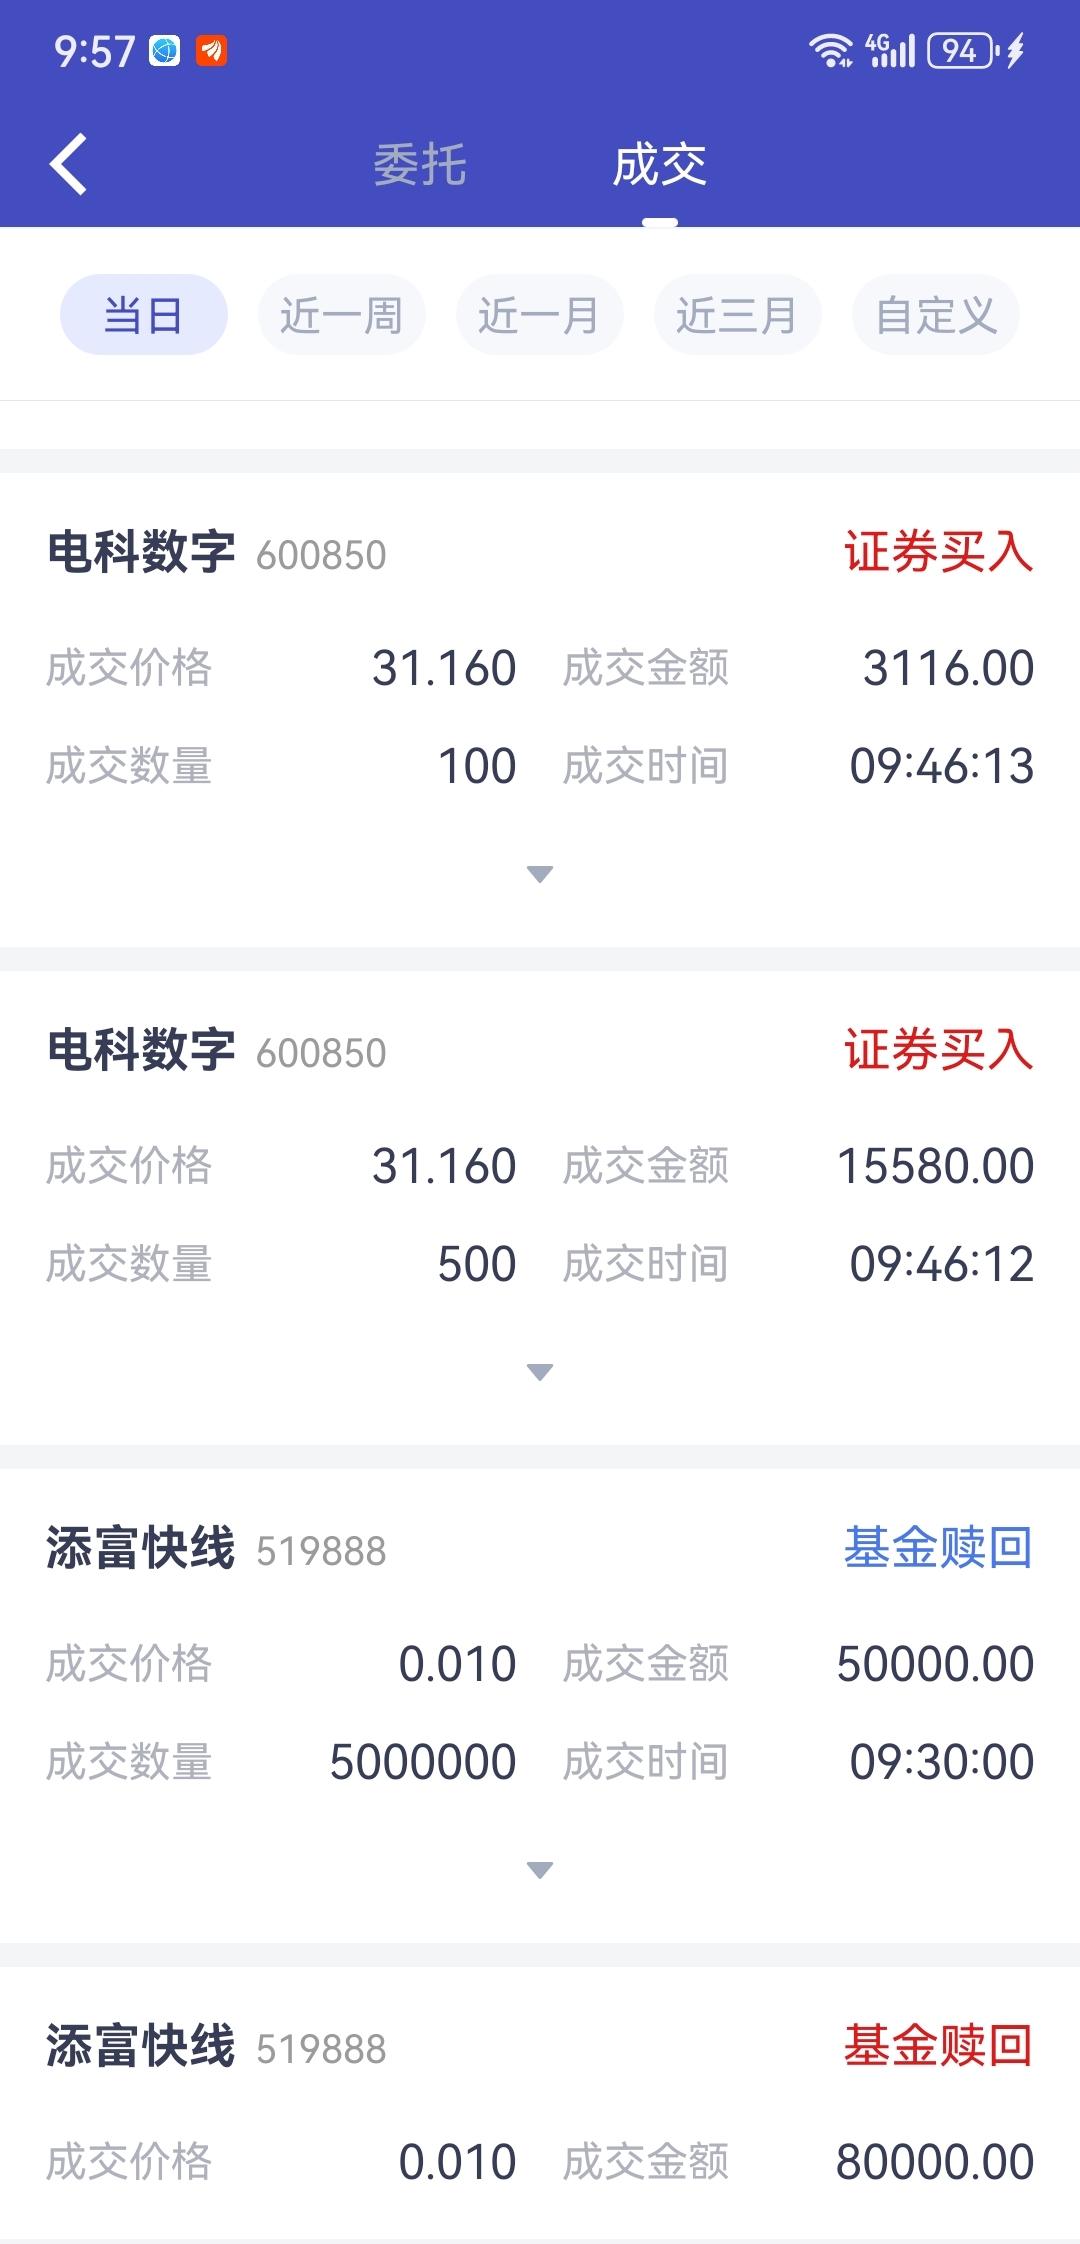This screenshot has width=1080, height=2244.
Task: Select the 近一月 filter chip
Action: 540,315
